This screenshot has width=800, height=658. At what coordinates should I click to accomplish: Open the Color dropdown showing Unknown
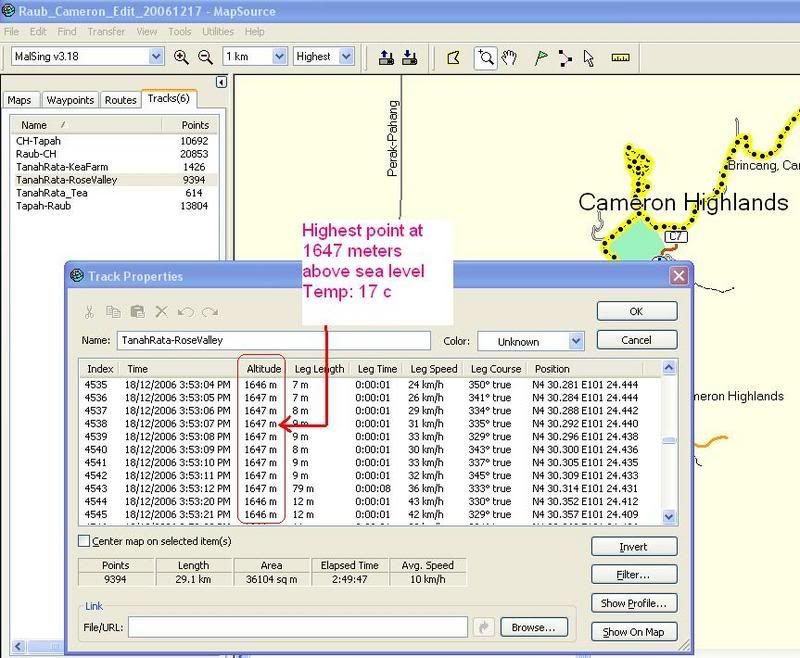576,341
